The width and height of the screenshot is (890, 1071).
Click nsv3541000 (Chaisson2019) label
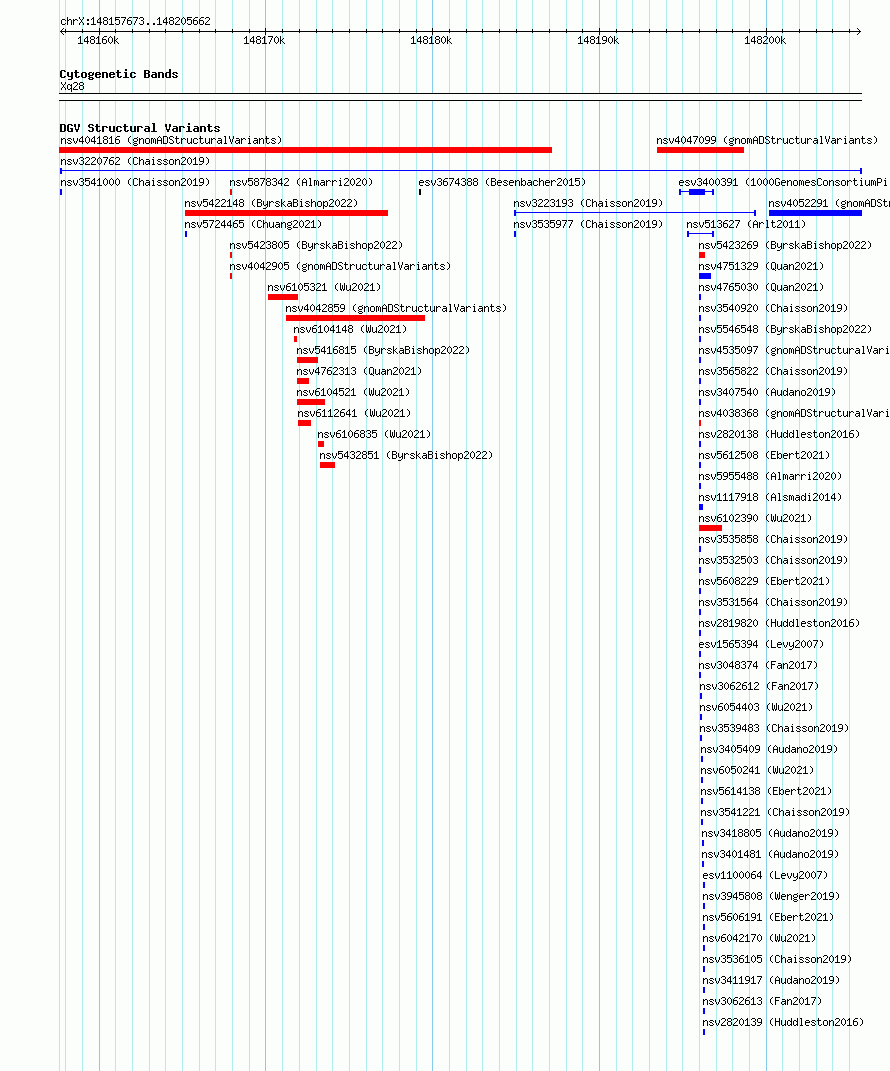coord(135,182)
